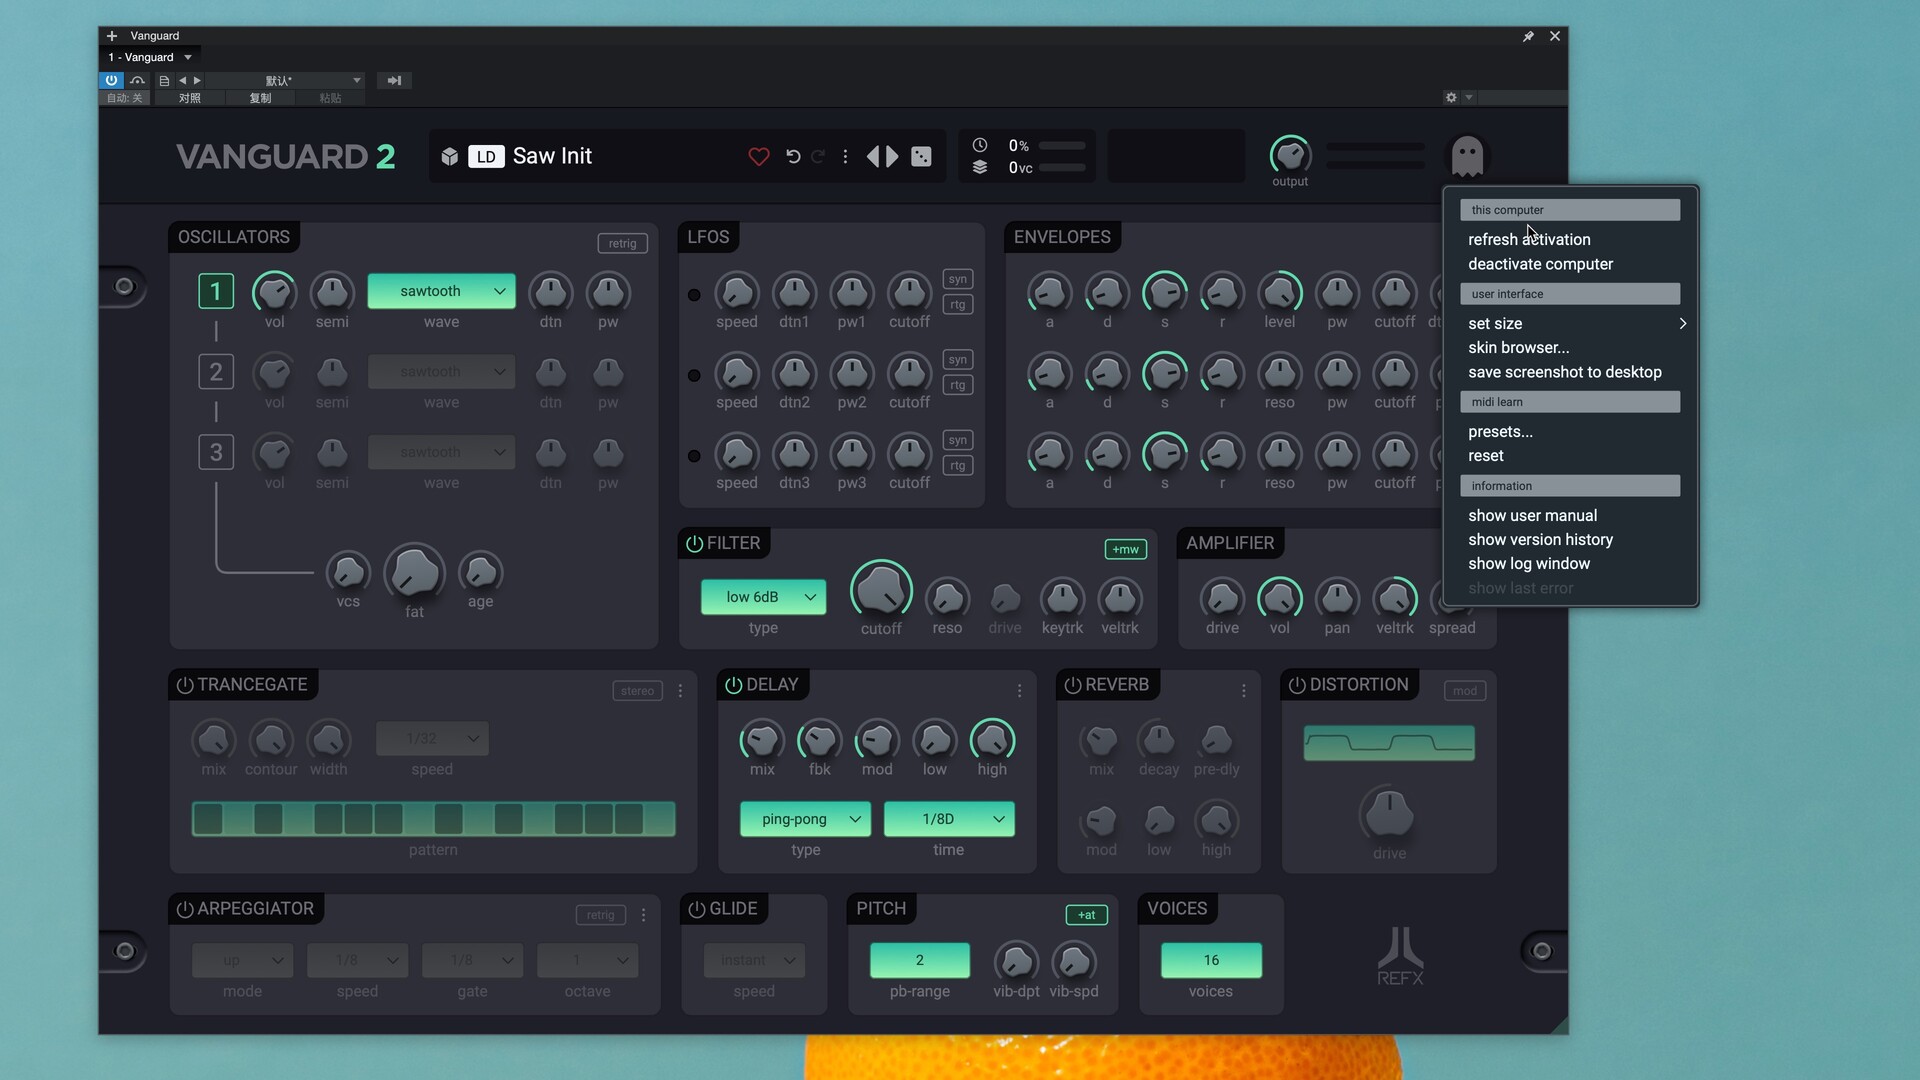
Task: Adjust the output knob
Action: 1290,155
